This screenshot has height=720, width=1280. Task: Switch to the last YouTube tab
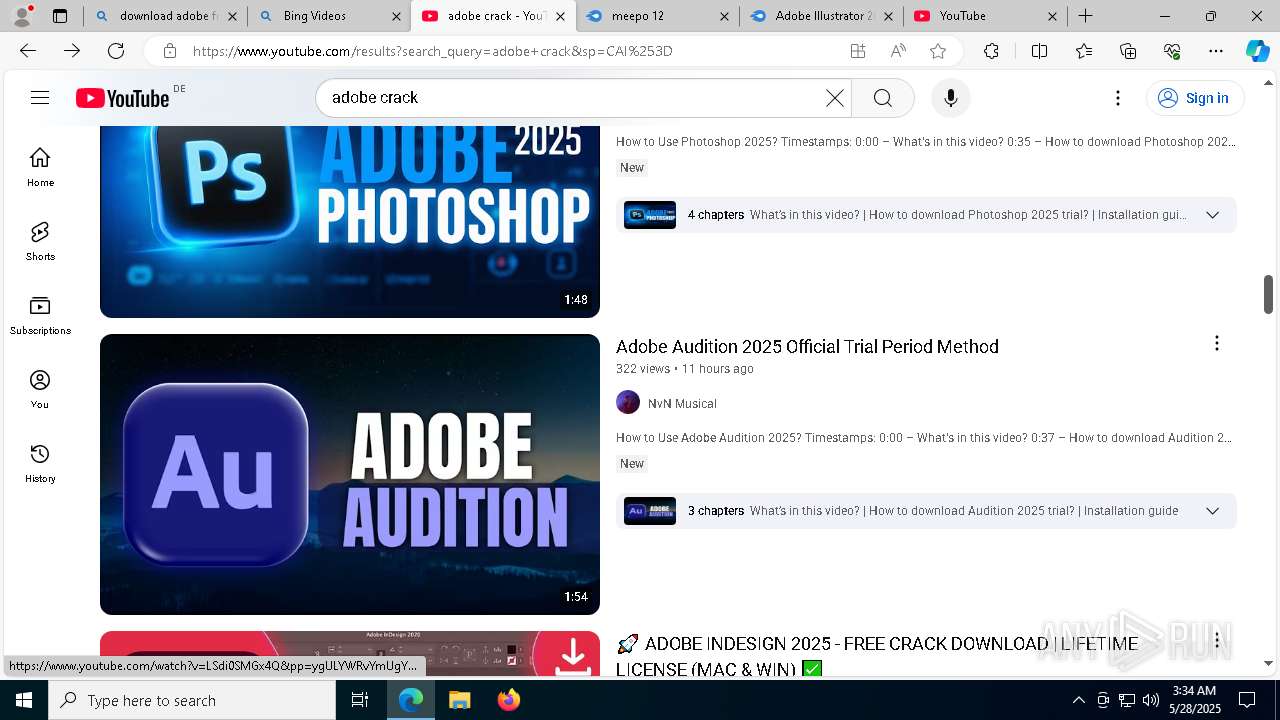[x=984, y=16]
